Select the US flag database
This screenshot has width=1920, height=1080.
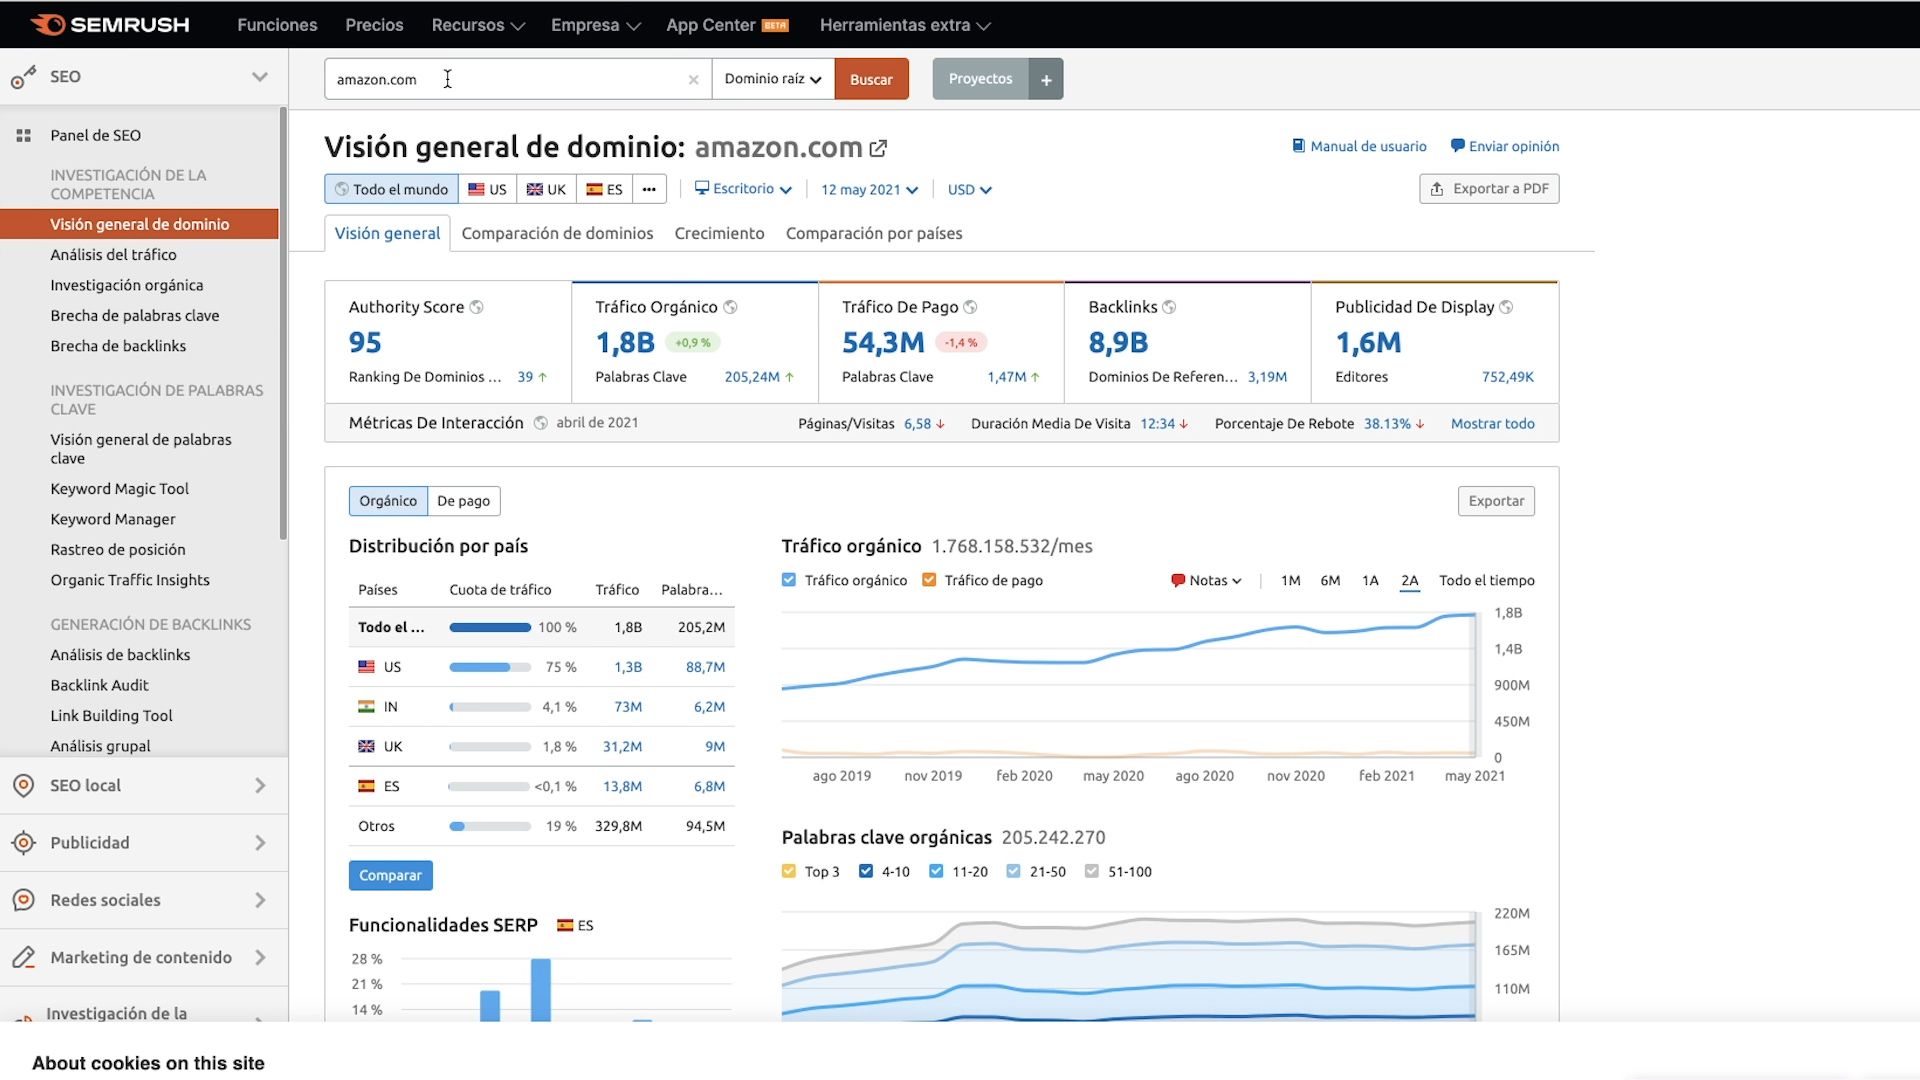pos(487,189)
